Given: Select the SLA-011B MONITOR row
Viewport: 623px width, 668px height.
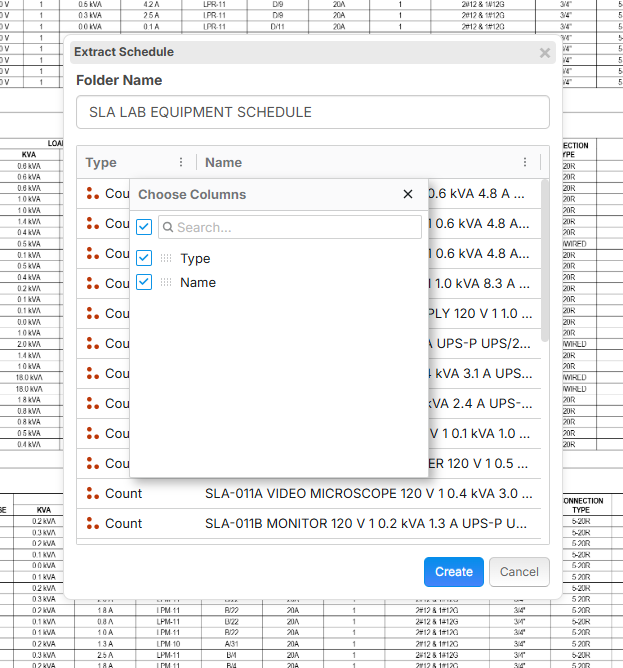Looking at the screenshot, I should click(365, 523).
